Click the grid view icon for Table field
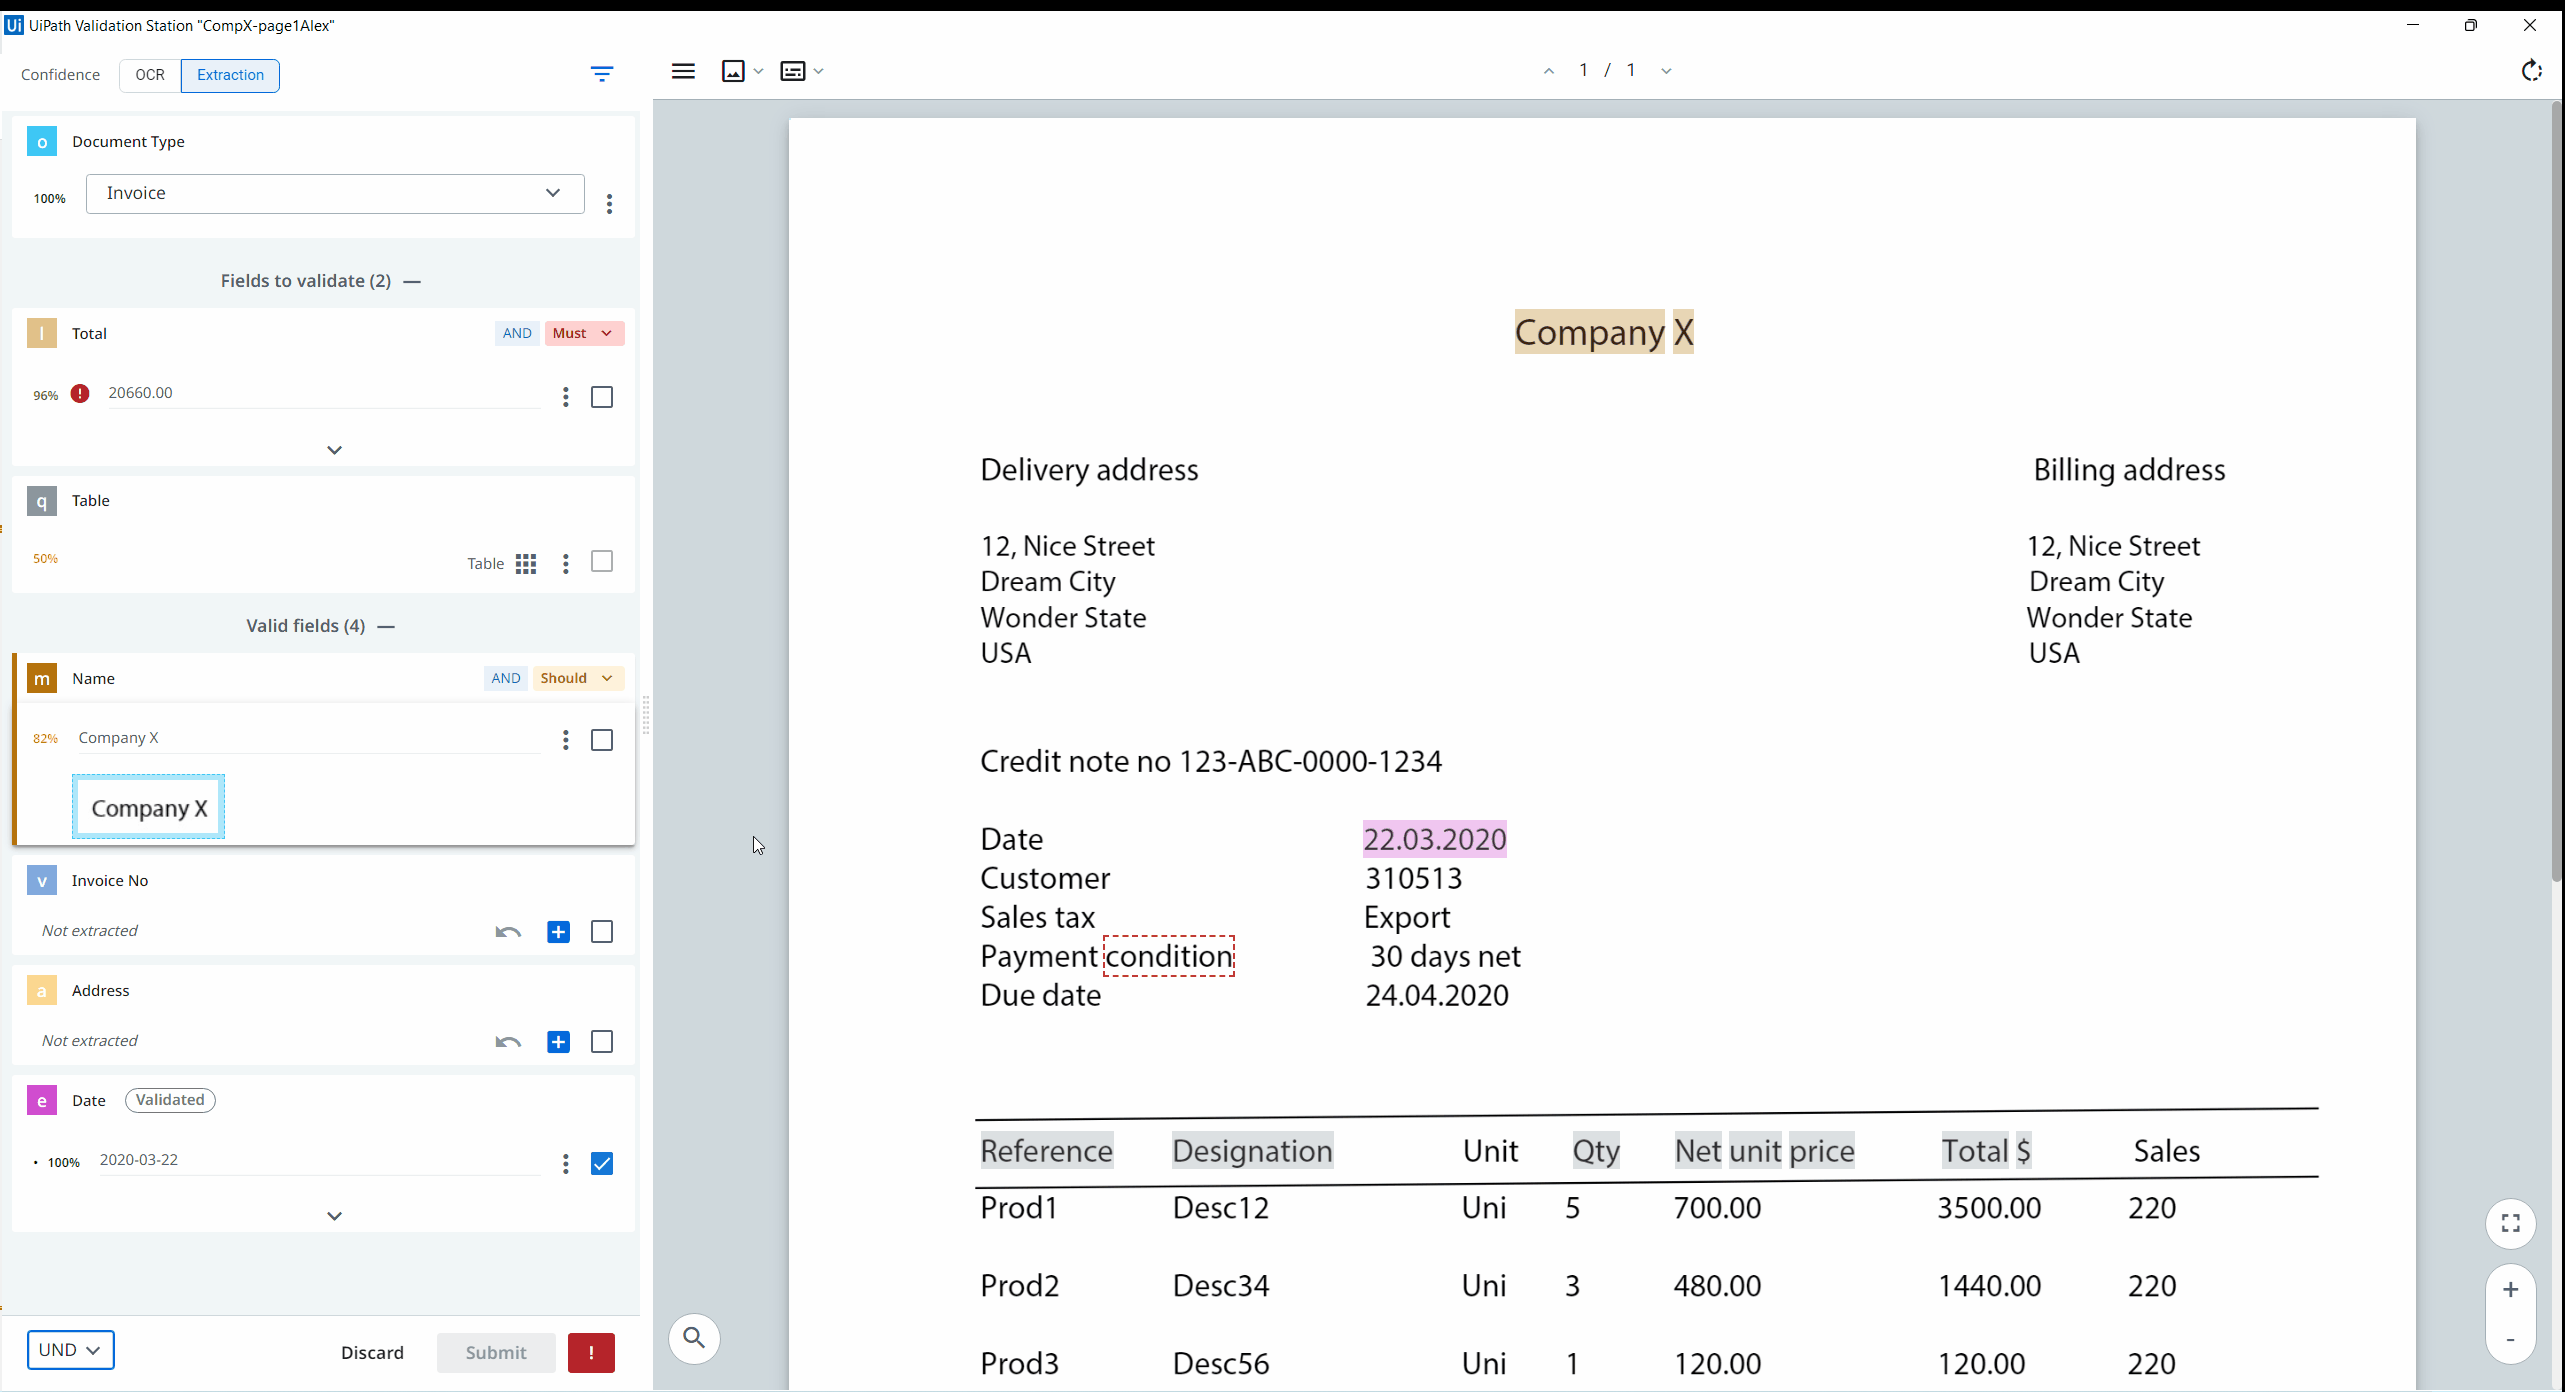Screen dimensions: 2565x1392 pos(526,562)
